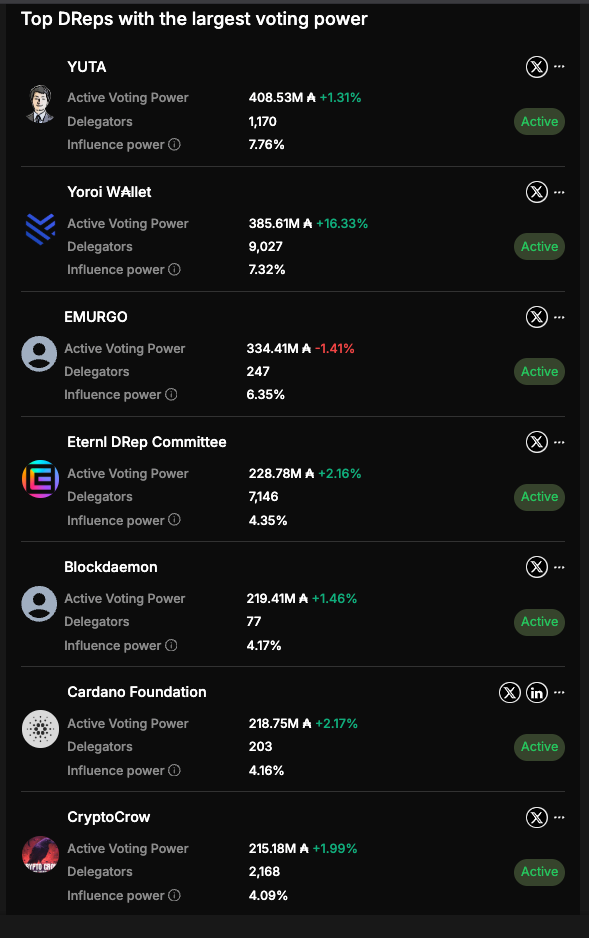
Task: Open YUTA's X (Twitter) profile icon
Action: click(536, 66)
